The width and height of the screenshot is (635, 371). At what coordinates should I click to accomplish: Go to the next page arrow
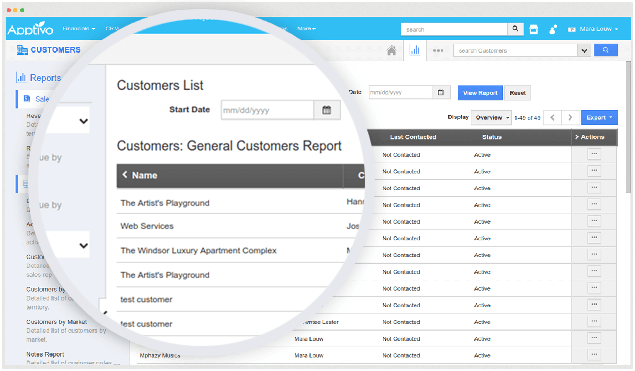570,117
